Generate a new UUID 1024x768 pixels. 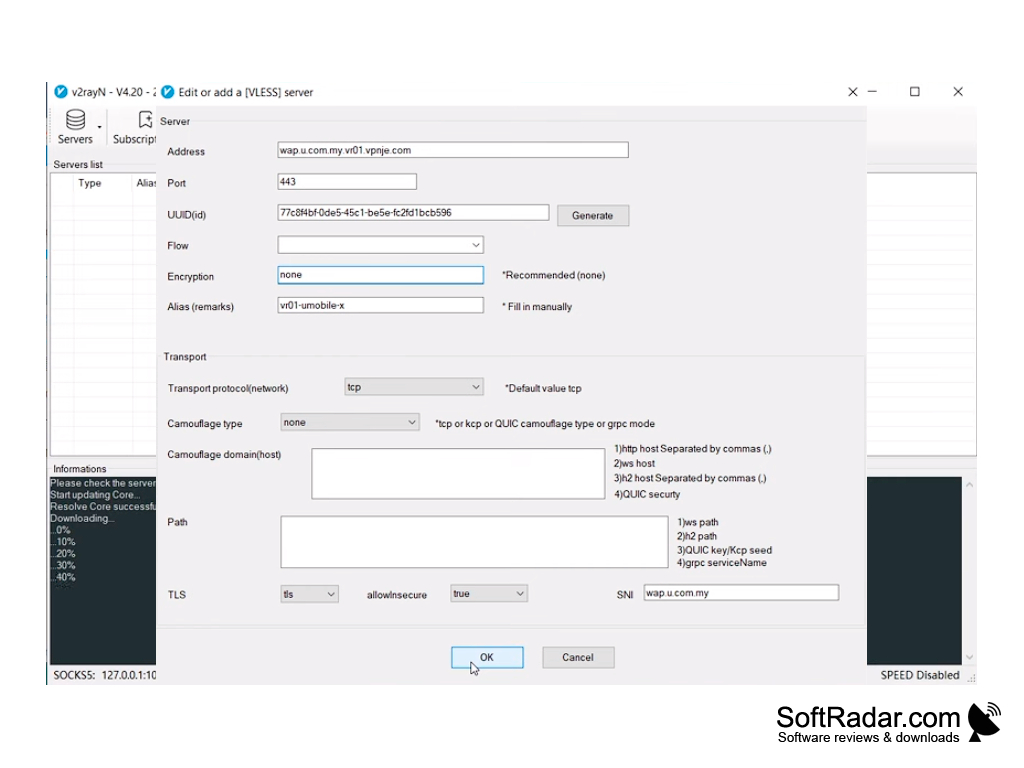tap(592, 216)
